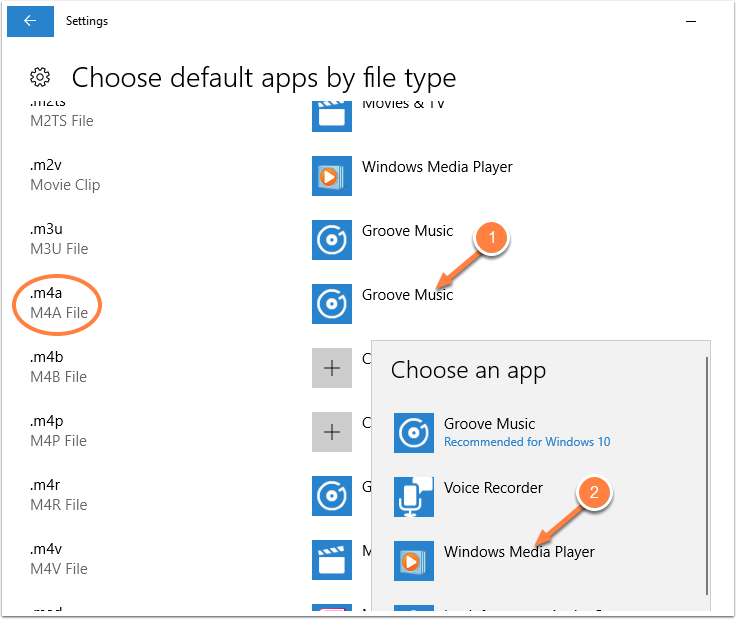Click the .m3u file extension text
This screenshot has width=736, height=619.
[x=46, y=229]
